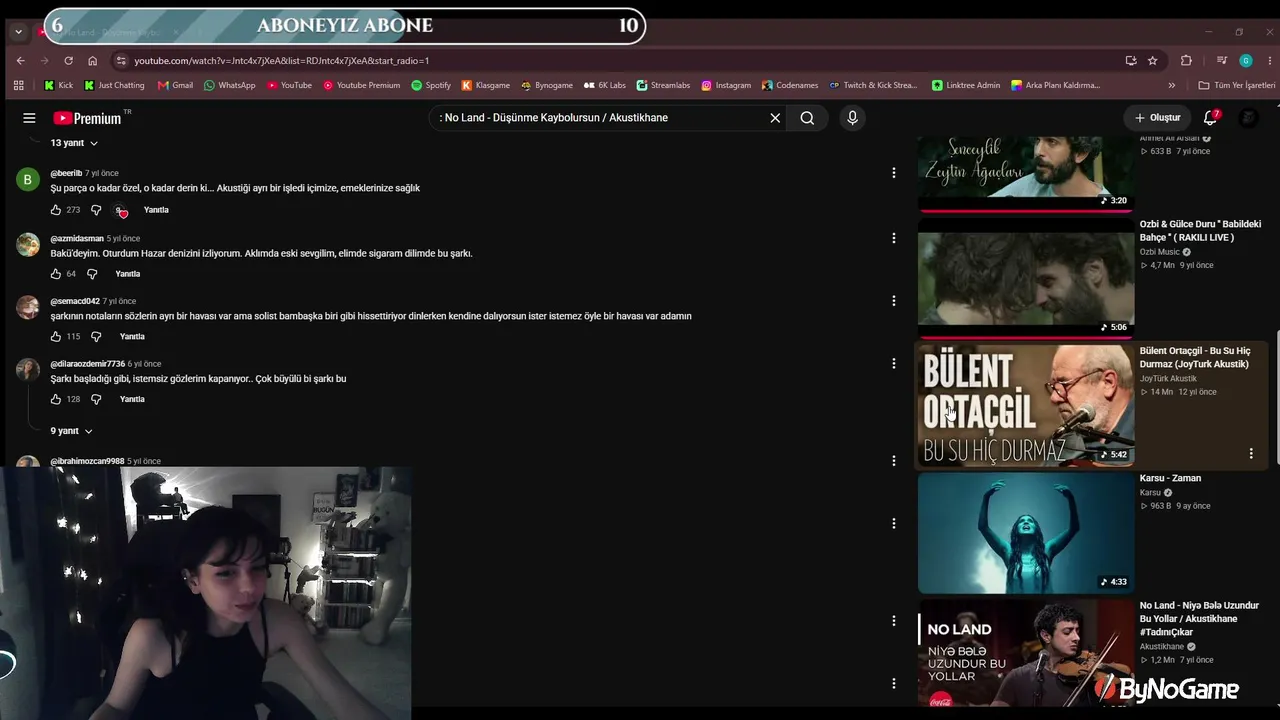Image resolution: width=1280 pixels, height=720 pixels.
Task: Open the Gmail bookmark
Action: pos(175,85)
